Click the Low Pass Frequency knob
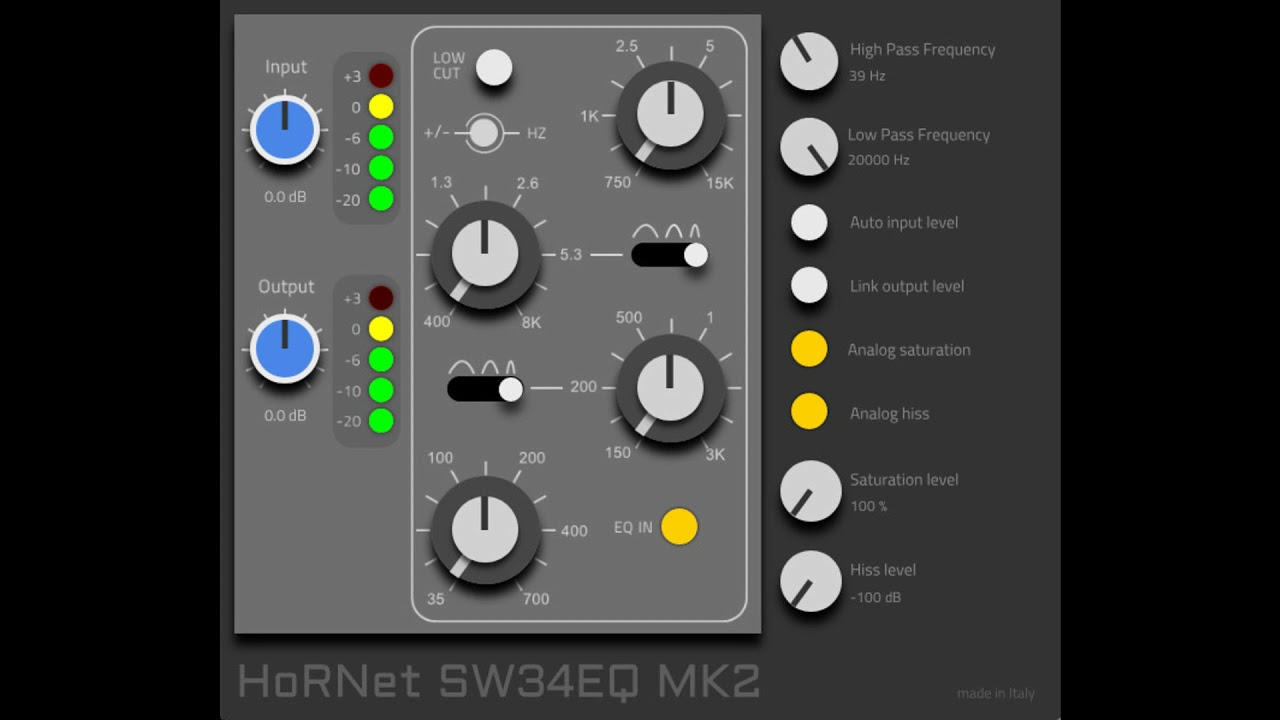1280x720 pixels. 809,146
